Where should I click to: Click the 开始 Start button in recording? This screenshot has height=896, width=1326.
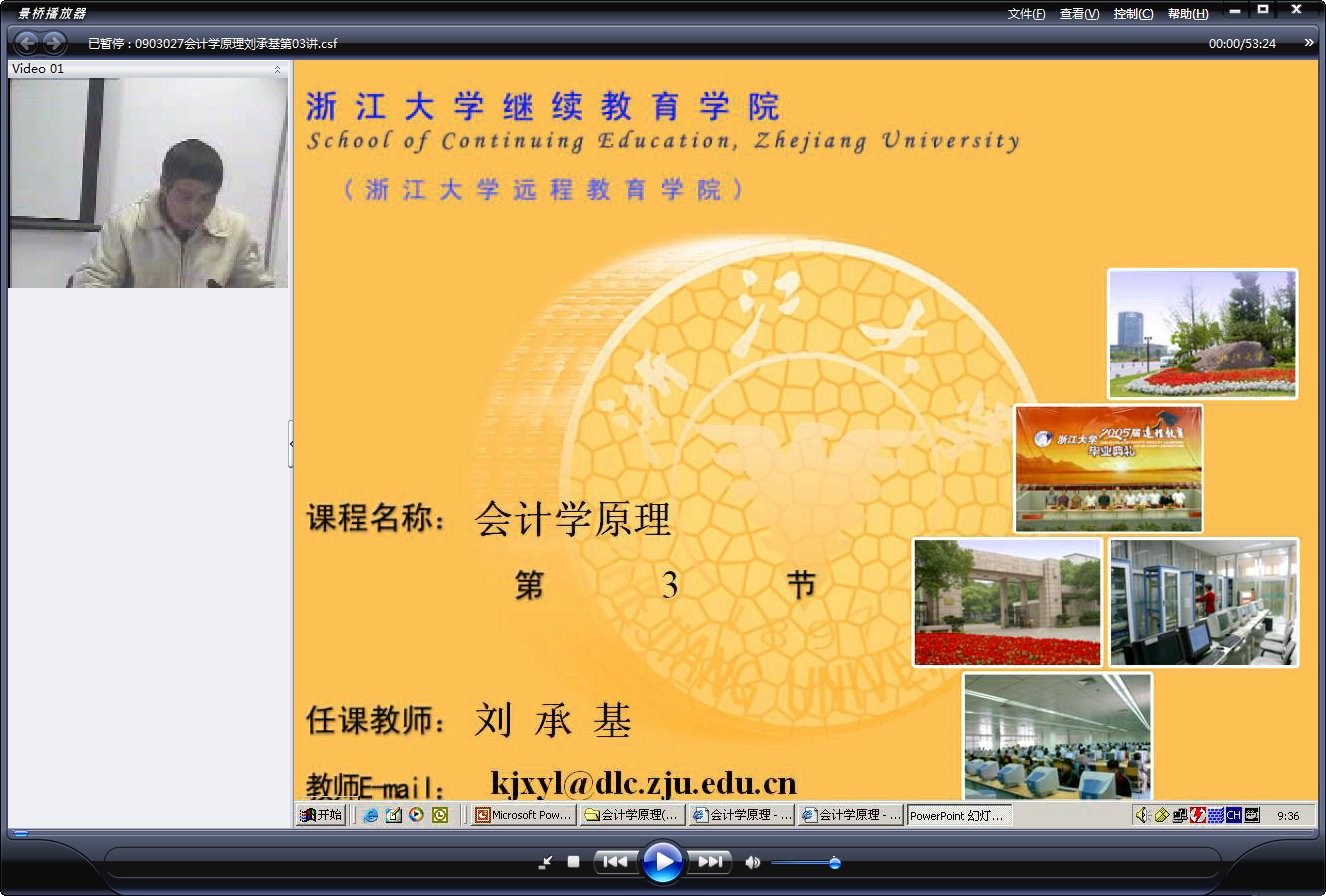[x=321, y=815]
